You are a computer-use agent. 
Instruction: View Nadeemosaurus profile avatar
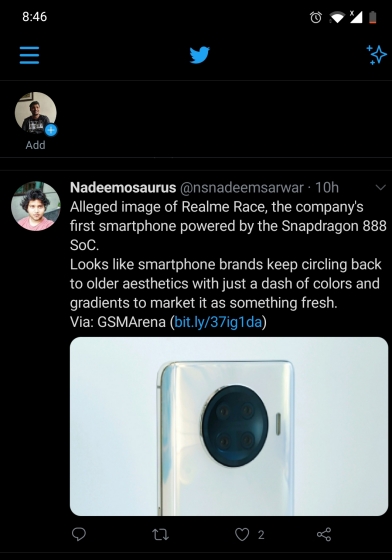pyautogui.click(x=36, y=206)
